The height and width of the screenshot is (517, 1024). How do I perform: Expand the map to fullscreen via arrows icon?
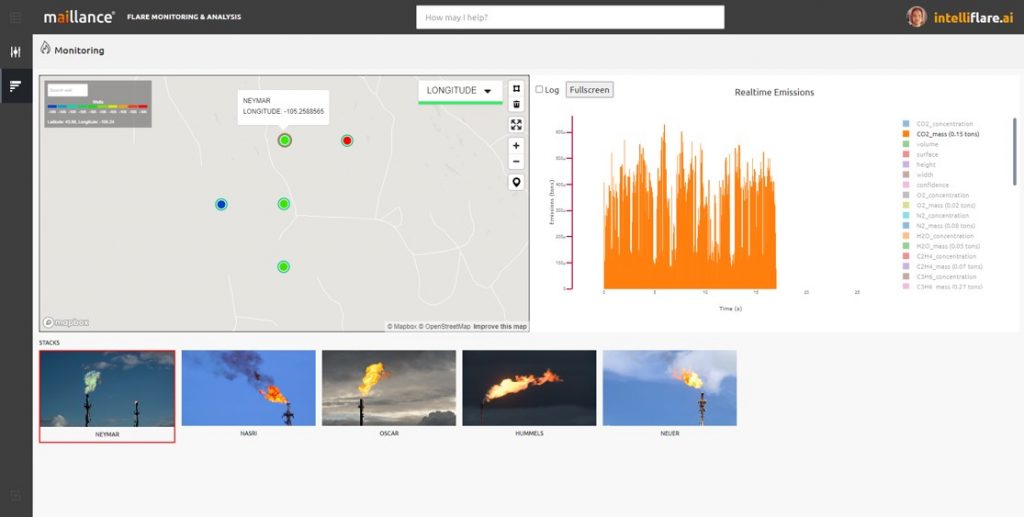tap(516, 125)
